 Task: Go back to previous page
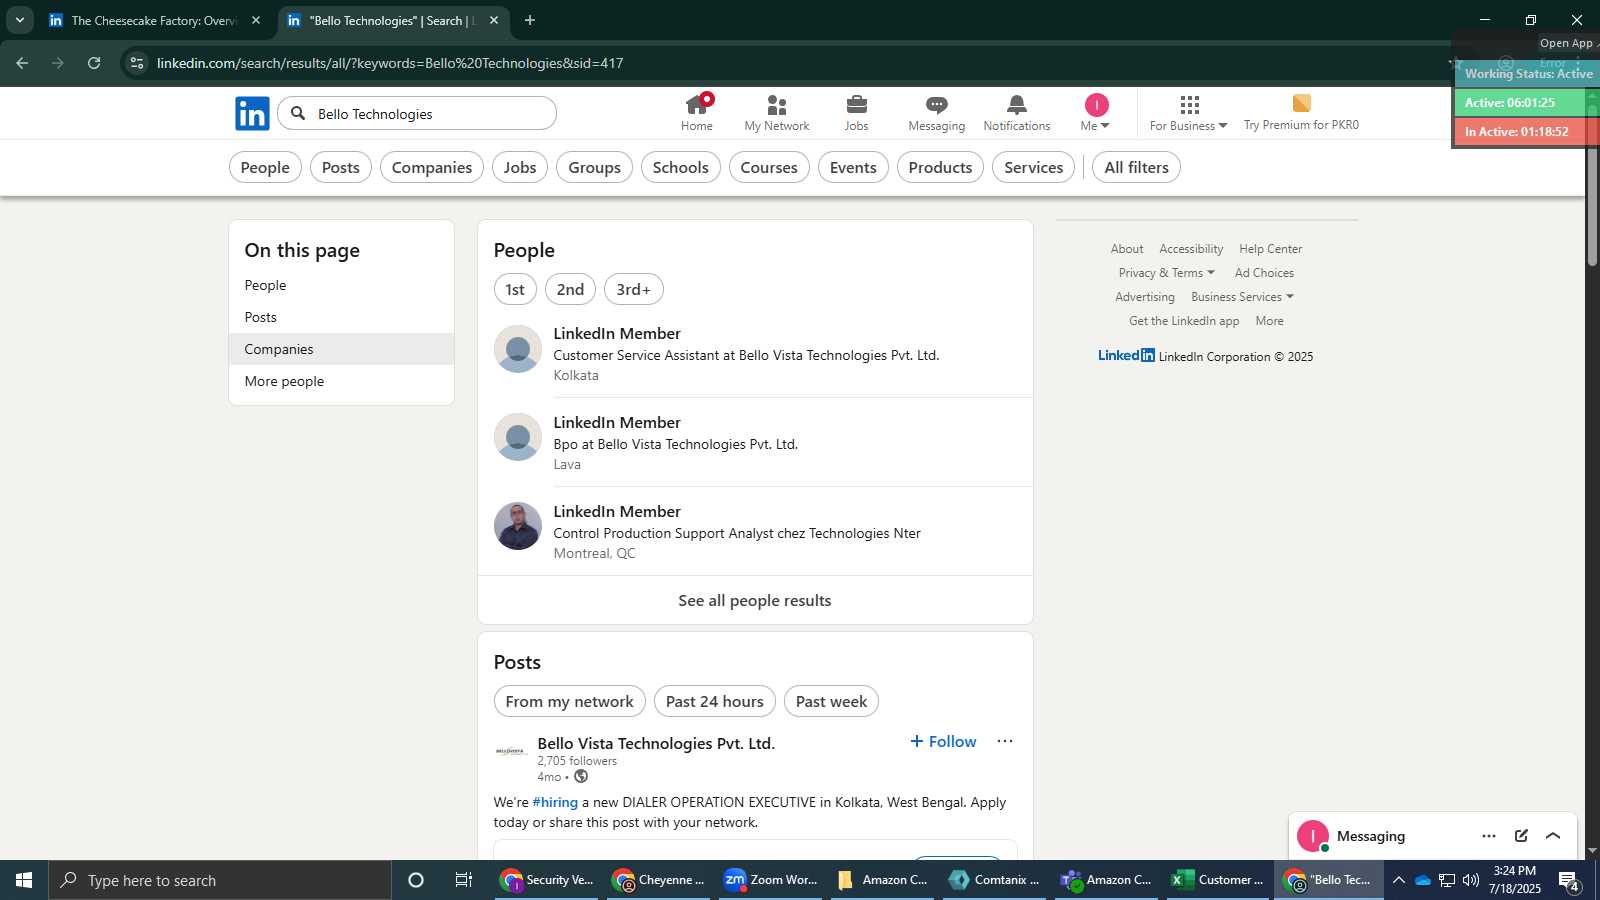point(22,63)
